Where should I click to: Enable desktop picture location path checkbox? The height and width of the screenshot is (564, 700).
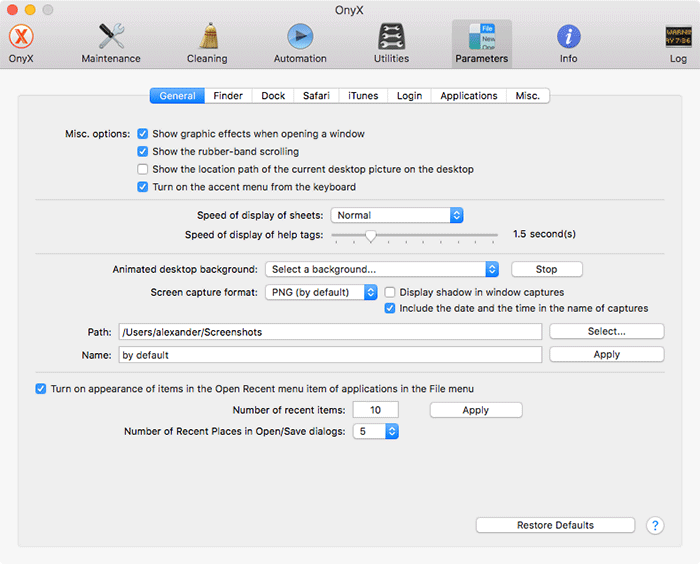coord(143,170)
